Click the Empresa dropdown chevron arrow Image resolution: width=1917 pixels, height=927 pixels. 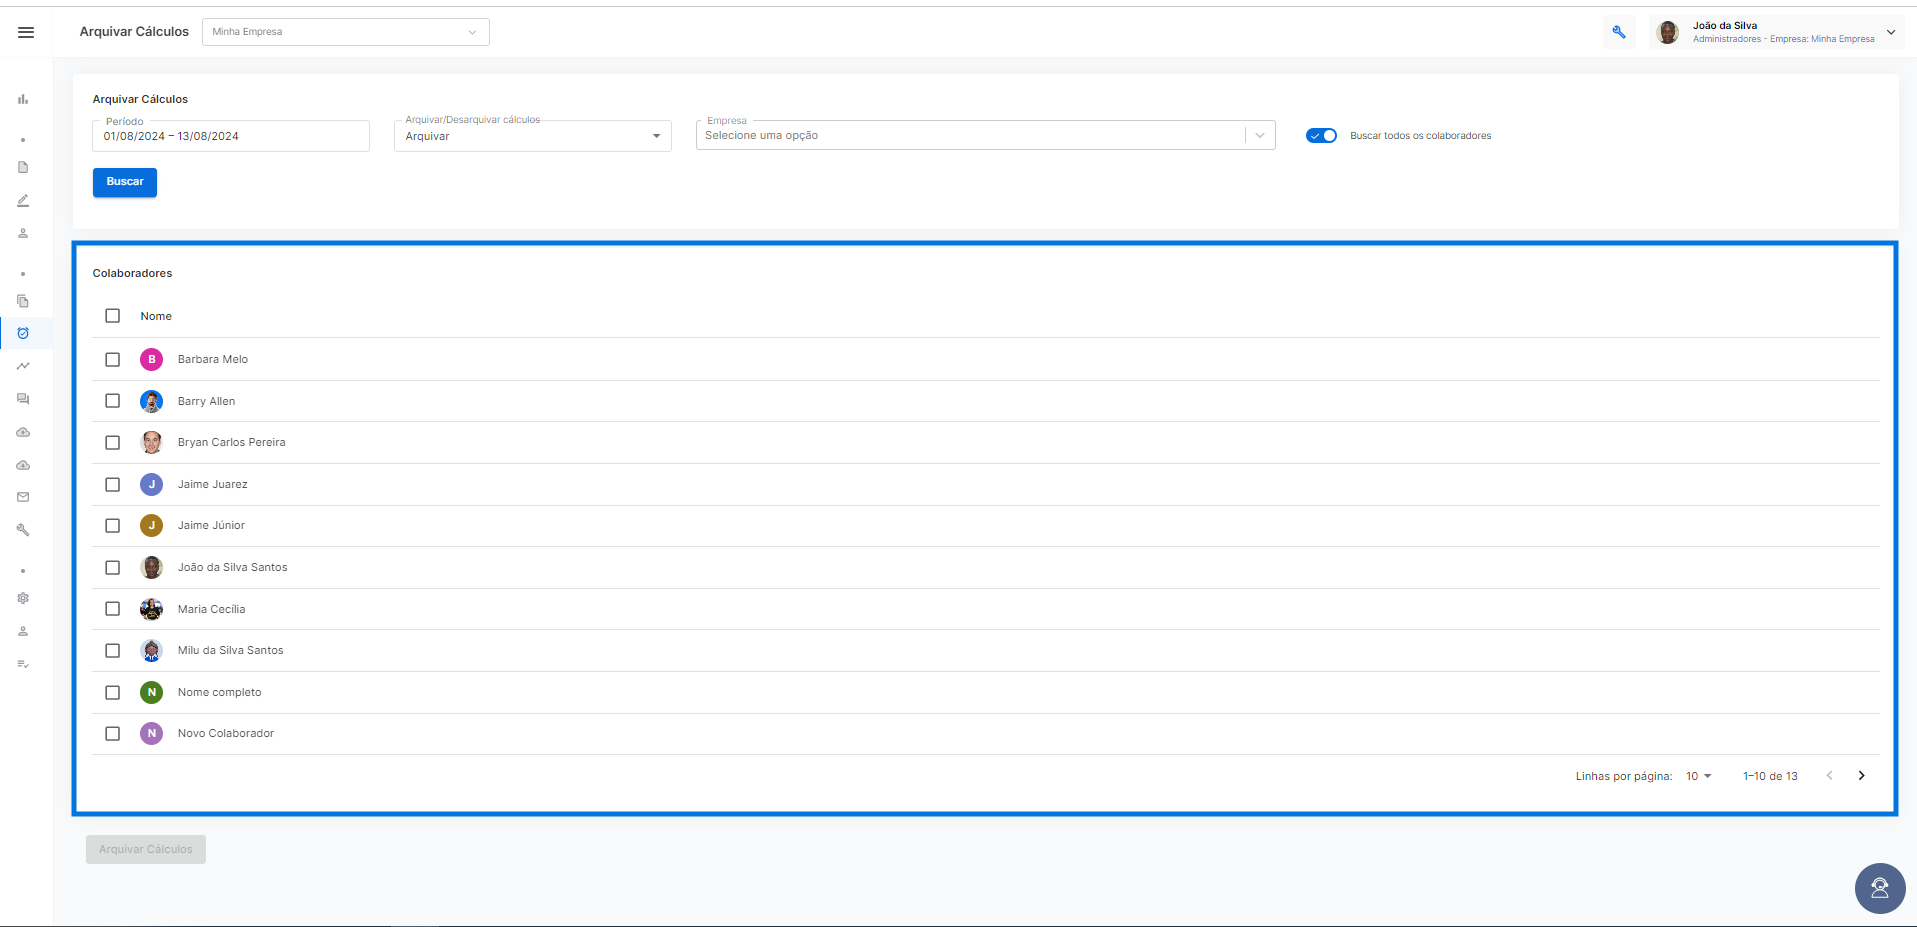[1260, 135]
